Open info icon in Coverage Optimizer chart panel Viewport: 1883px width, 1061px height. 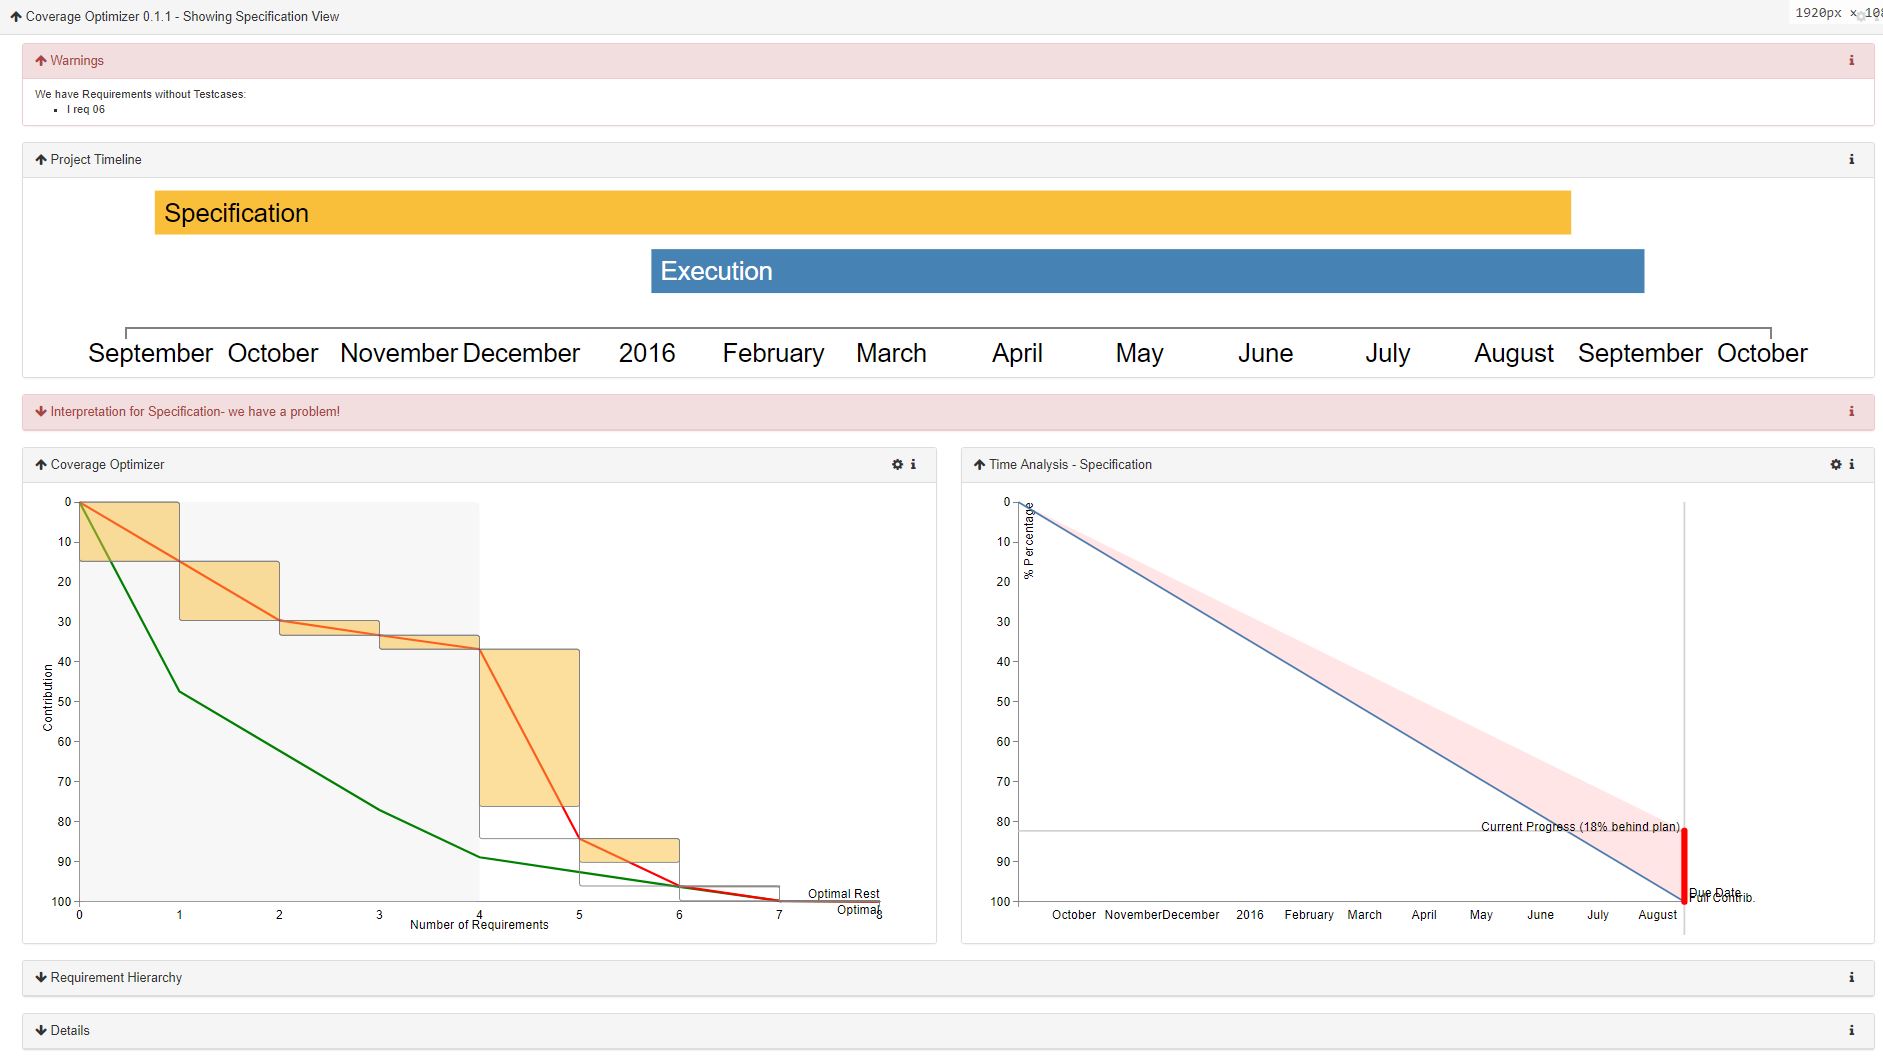pos(913,465)
